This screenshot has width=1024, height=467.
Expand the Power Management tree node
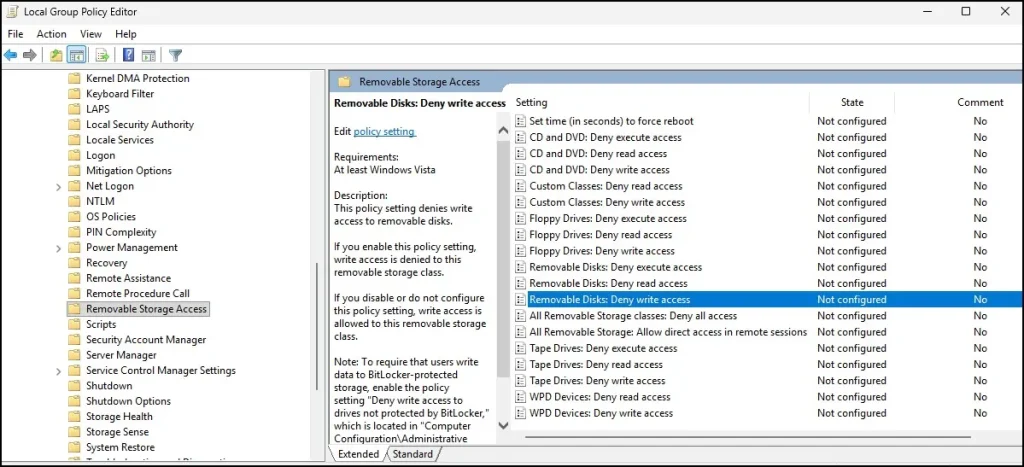click(x=58, y=248)
